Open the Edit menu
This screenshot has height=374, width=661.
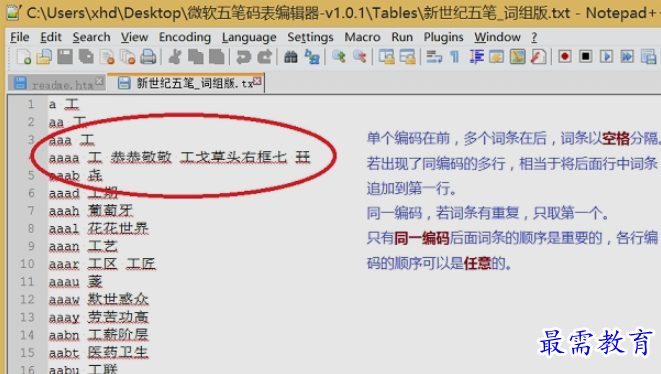tap(51, 37)
